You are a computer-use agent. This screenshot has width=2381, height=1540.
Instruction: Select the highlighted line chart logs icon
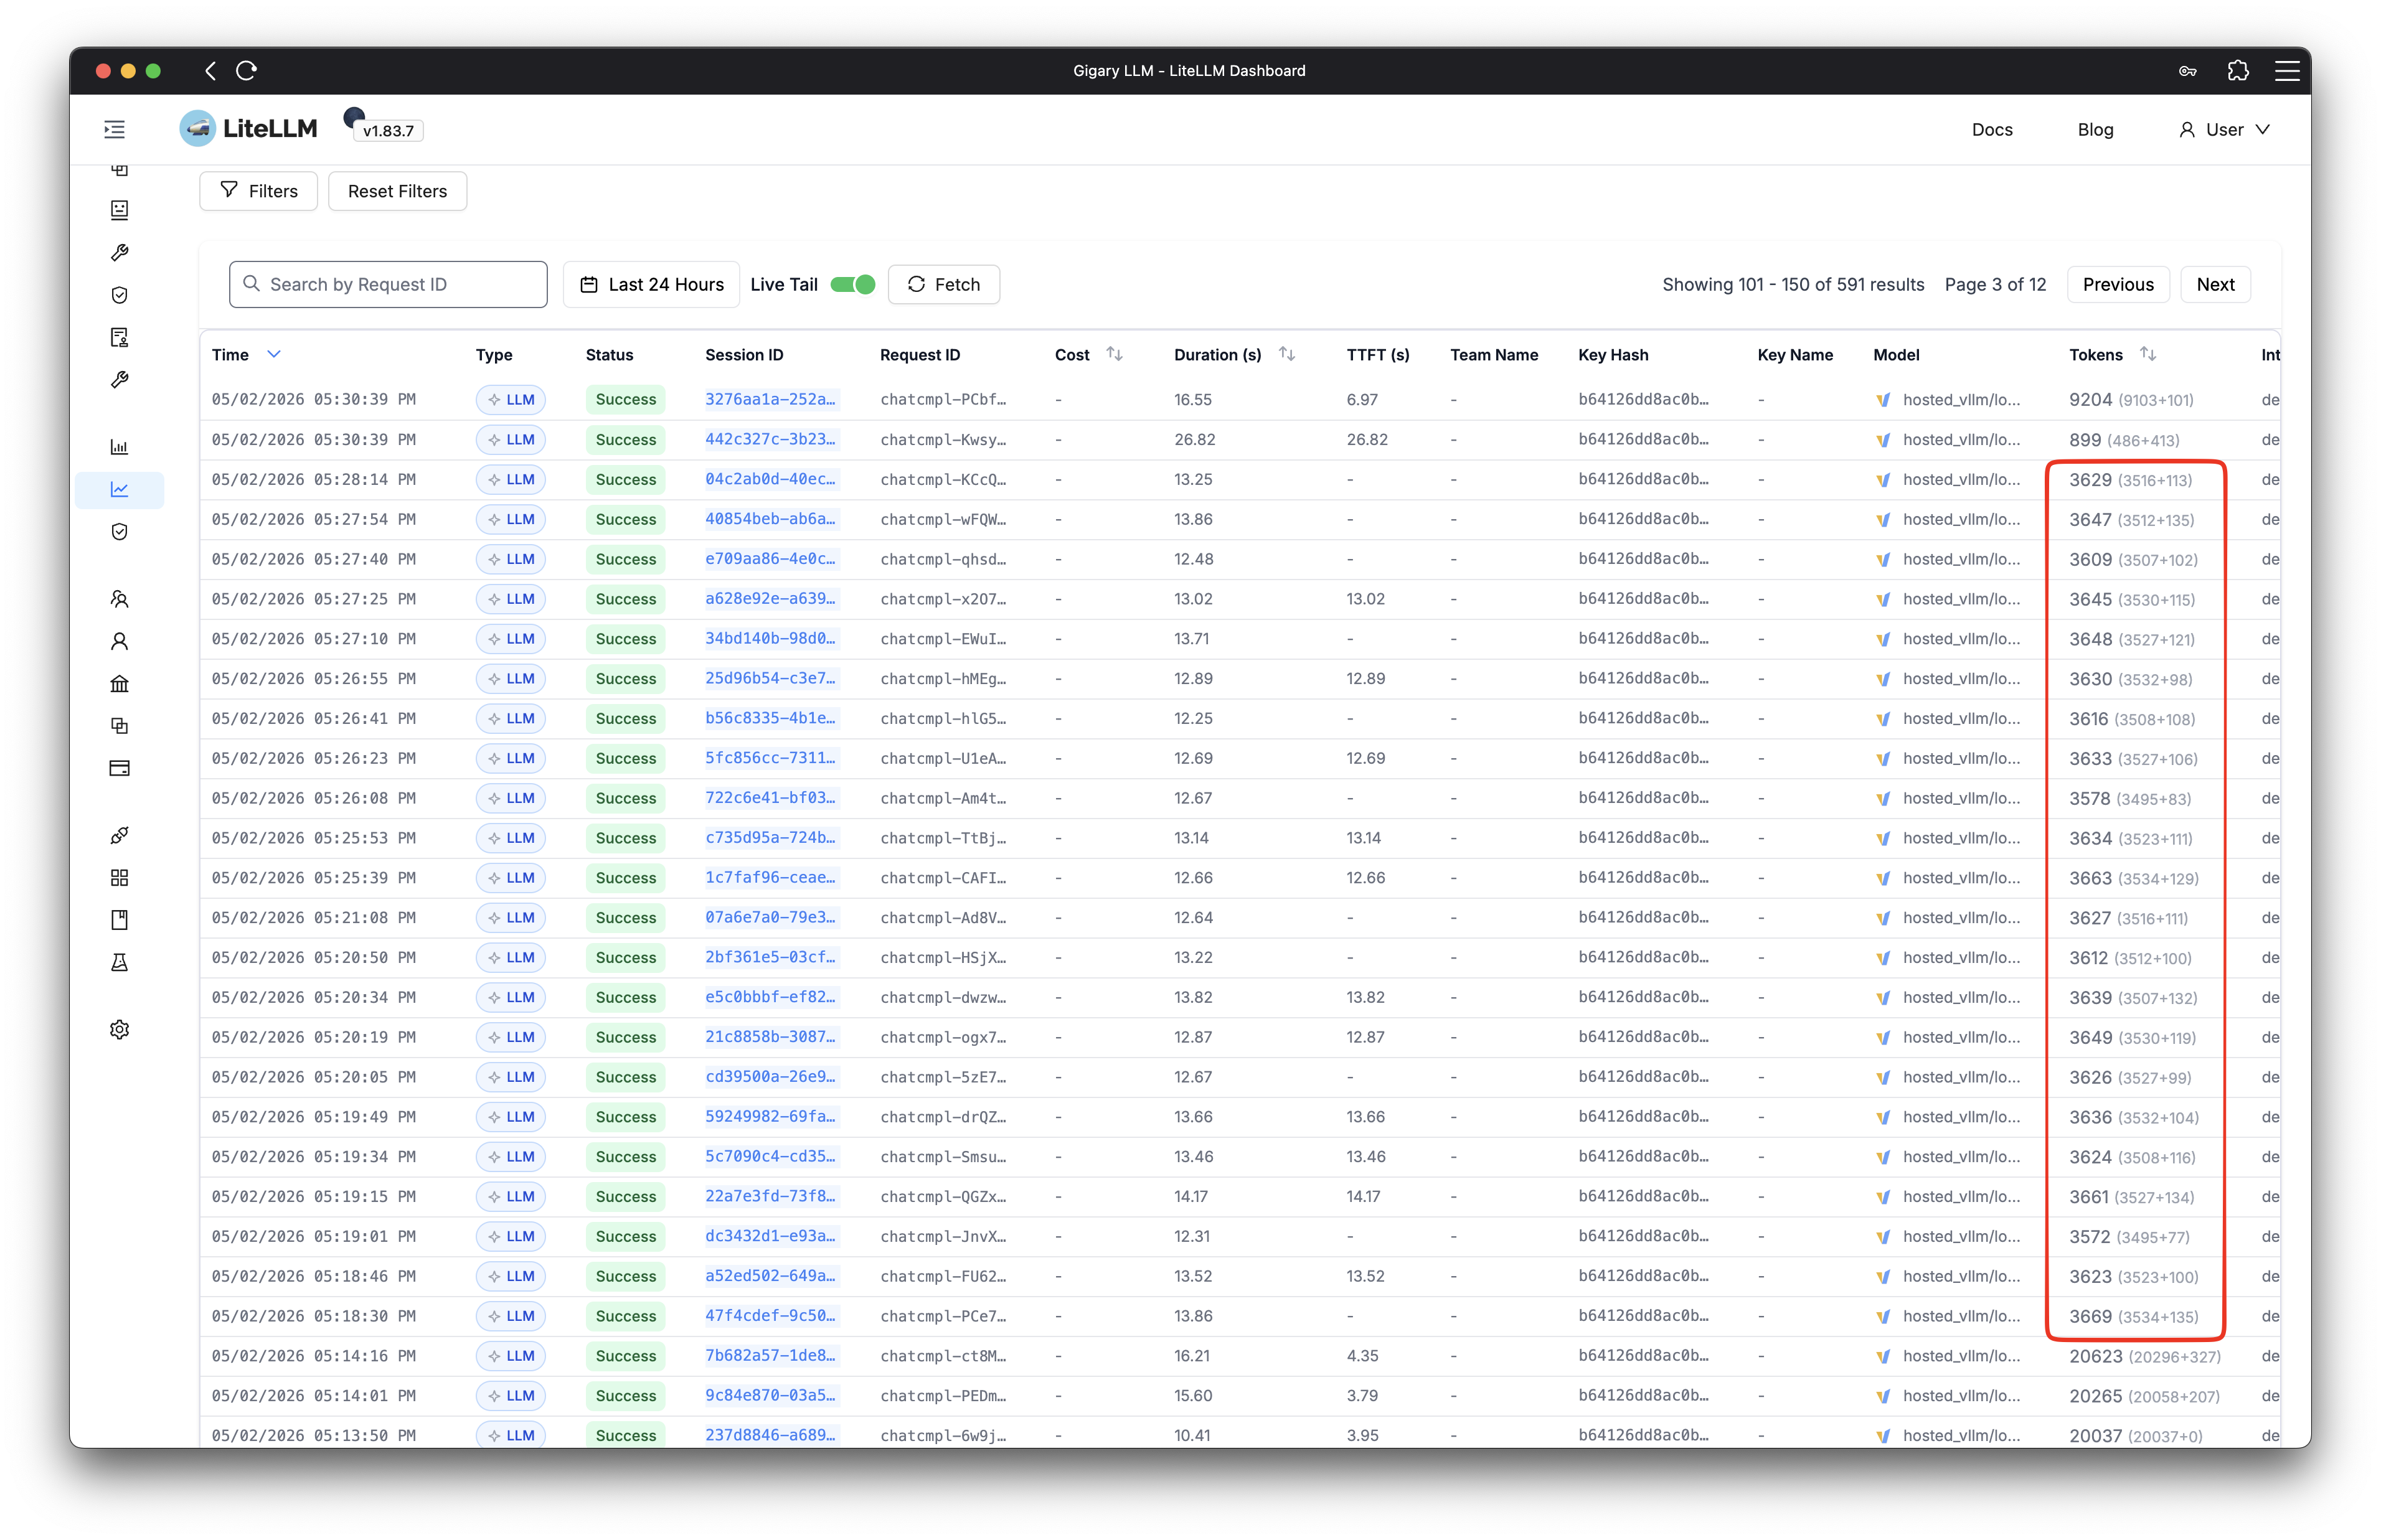click(x=119, y=489)
